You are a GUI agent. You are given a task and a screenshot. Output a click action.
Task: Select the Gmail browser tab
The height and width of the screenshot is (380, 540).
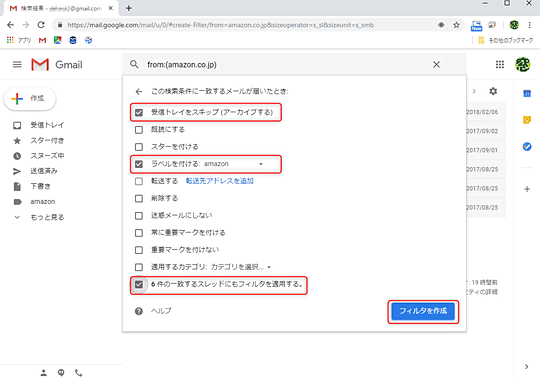click(61, 8)
